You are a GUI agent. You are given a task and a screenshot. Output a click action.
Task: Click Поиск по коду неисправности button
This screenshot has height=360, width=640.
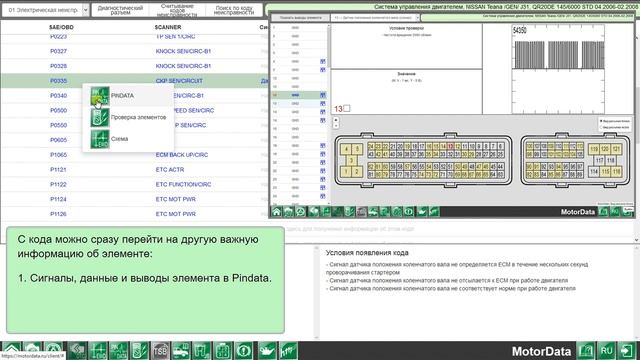pyautogui.click(x=234, y=10)
